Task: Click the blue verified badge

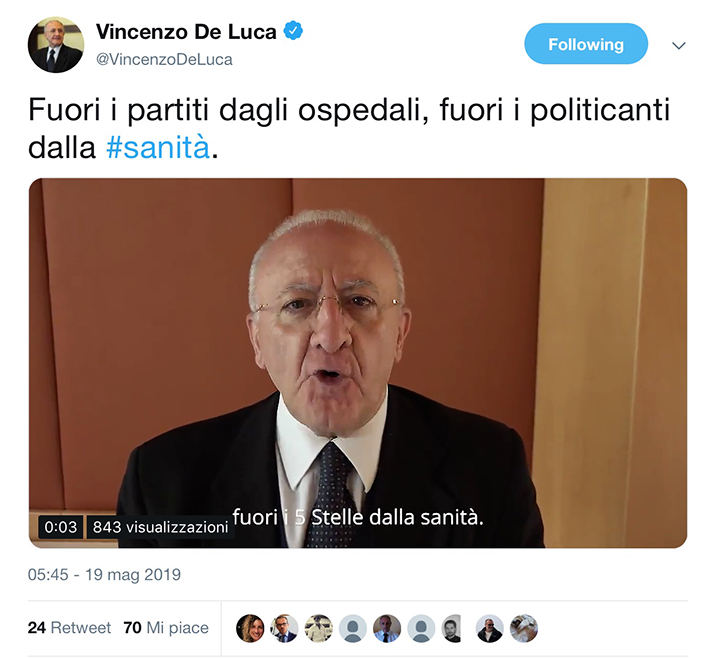Action: tap(293, 31)
